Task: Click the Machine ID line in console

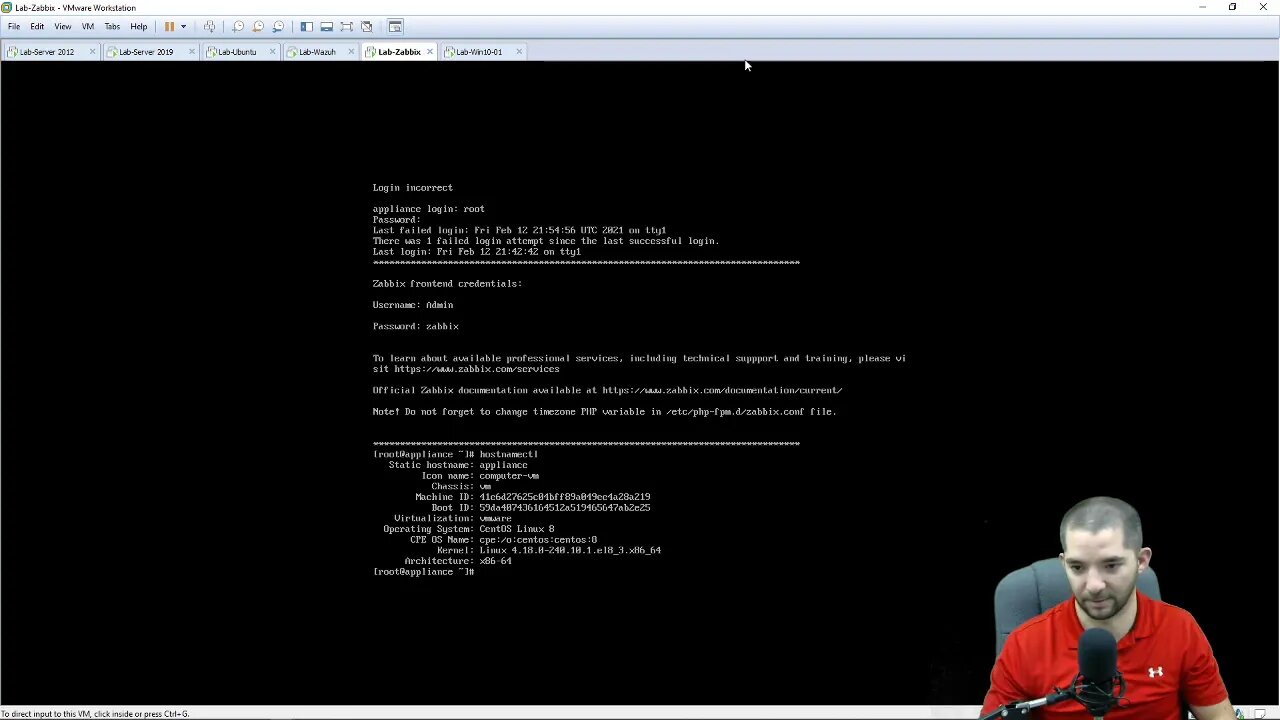Action: point(533,497)
